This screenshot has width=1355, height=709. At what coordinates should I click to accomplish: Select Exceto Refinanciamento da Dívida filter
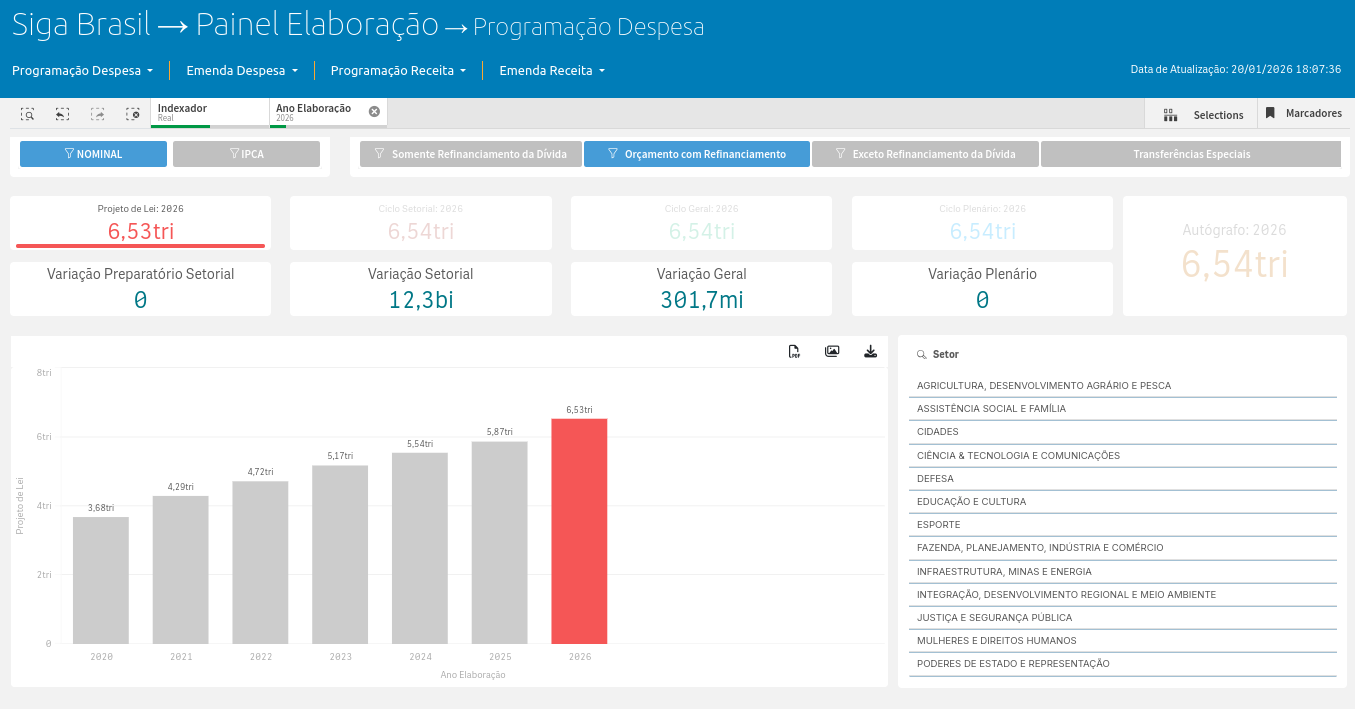pyautogui.click(x=924, y=154)
